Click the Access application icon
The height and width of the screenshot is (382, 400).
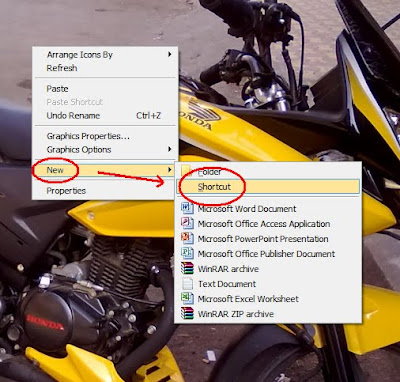(187, 223)
